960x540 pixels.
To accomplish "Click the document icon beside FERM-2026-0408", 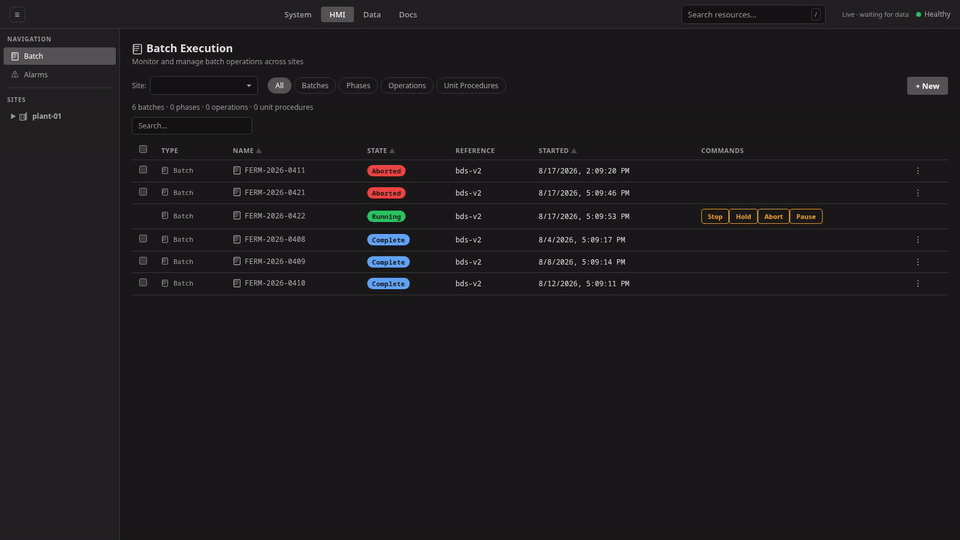I will 237,239.
